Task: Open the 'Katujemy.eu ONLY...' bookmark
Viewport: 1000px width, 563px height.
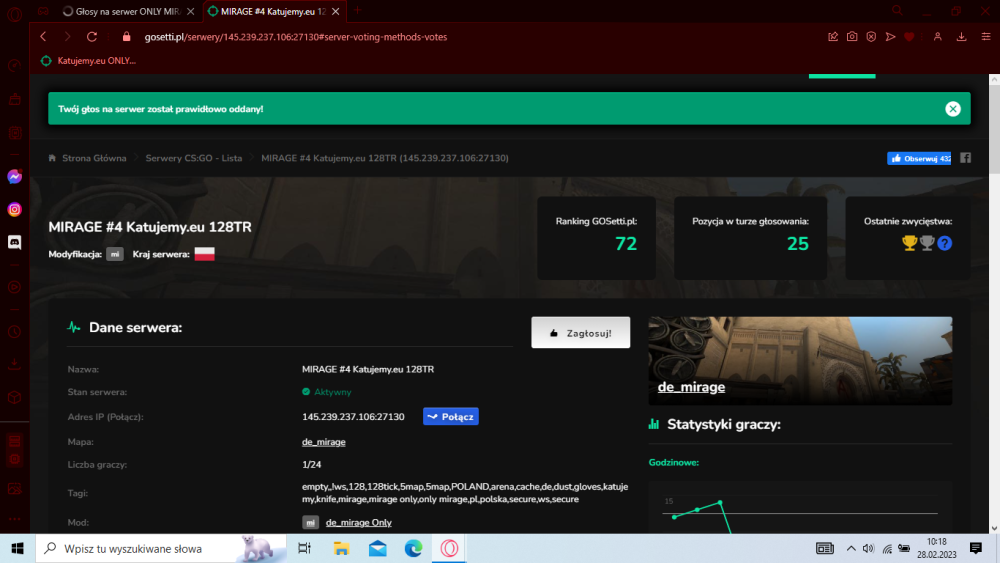Action: point(89,61)
